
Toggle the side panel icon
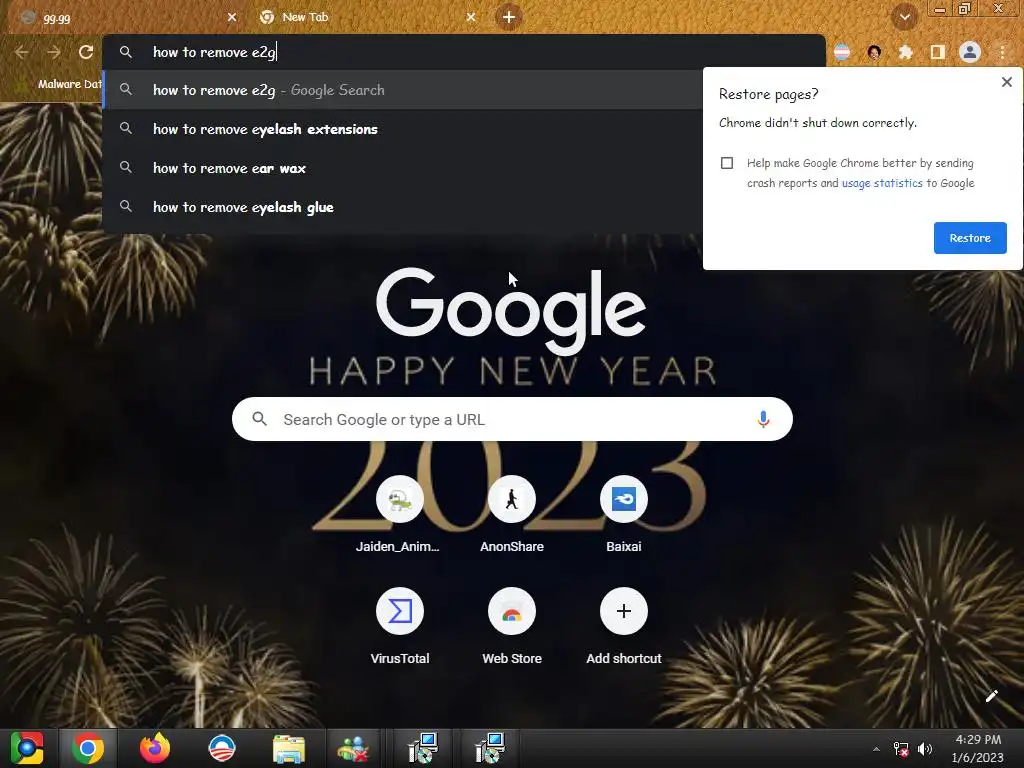coord(937,52)
